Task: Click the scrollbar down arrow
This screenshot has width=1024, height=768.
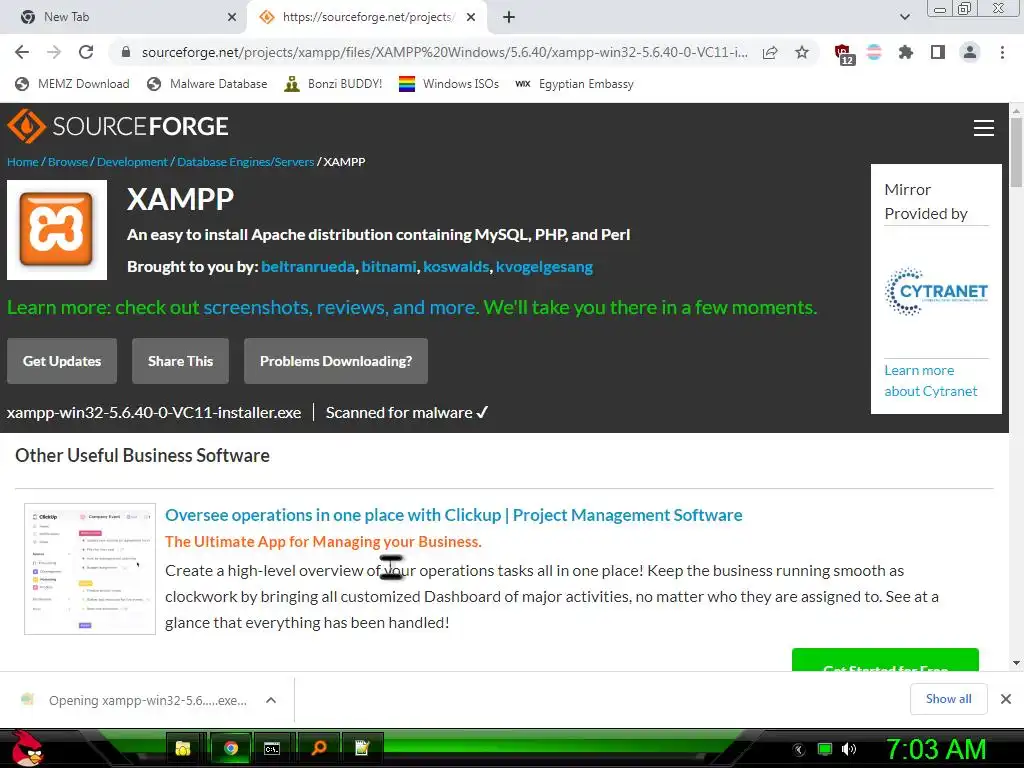Action: pos(1016,663)
